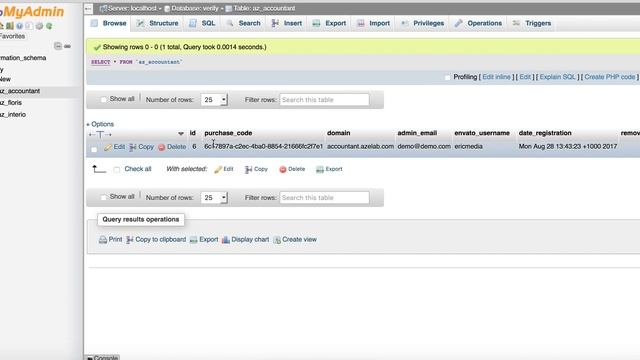This screenshot has width=640, height=360.
Task: Click the ericmedia username cell
Action: [469, 146]
